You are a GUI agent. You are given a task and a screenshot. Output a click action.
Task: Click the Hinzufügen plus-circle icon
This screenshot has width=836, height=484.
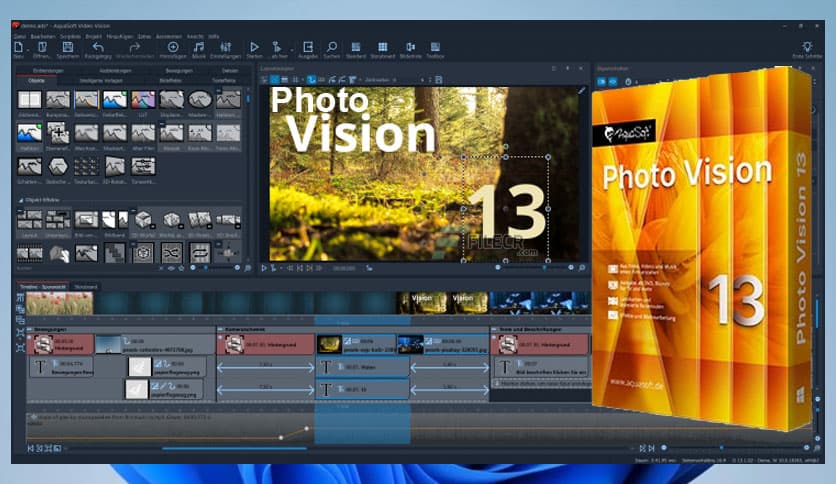173,47
